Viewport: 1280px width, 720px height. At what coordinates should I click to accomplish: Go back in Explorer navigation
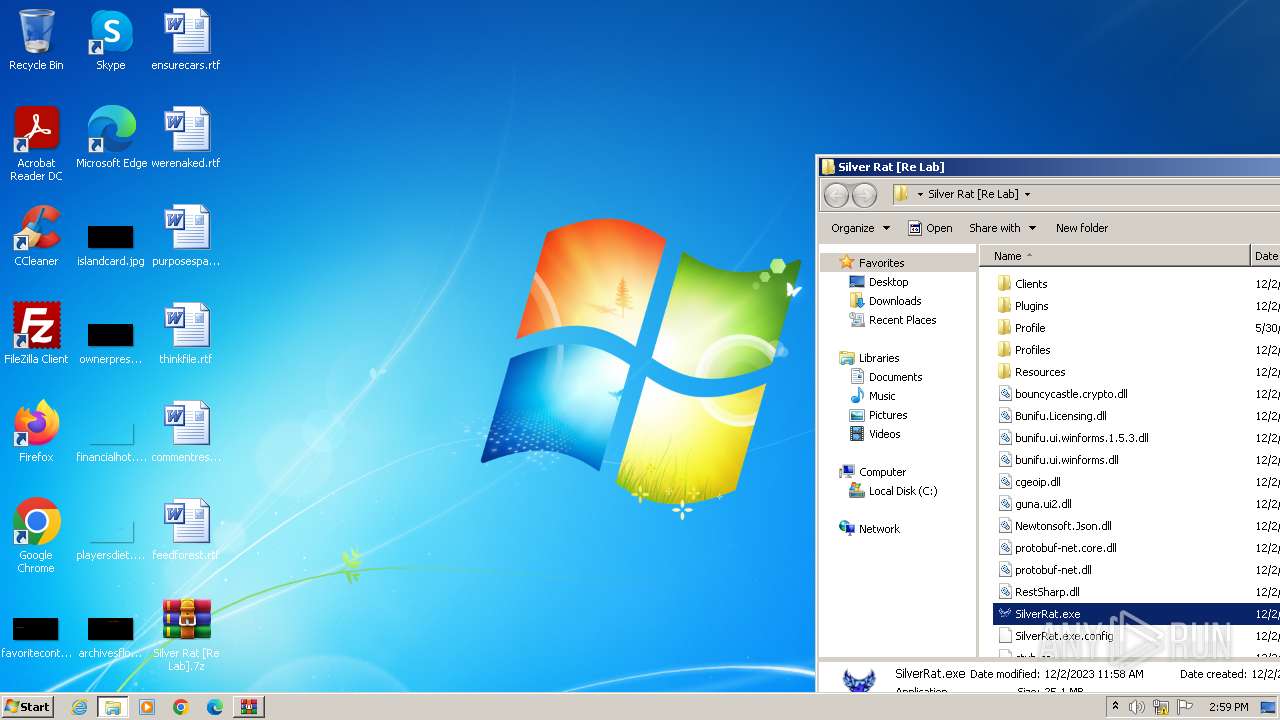[837, 195]
